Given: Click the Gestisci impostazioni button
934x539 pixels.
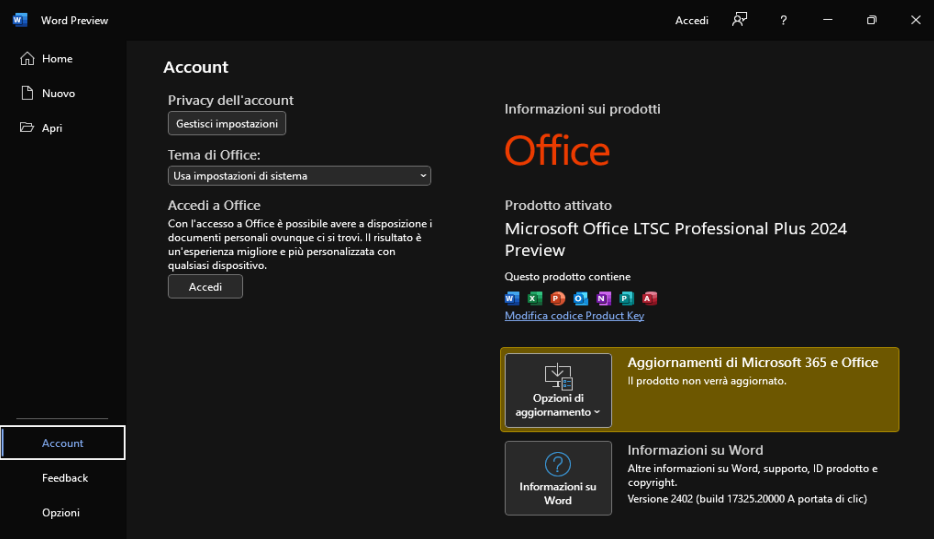Looking at the screenshot, I should coord(227,123).
